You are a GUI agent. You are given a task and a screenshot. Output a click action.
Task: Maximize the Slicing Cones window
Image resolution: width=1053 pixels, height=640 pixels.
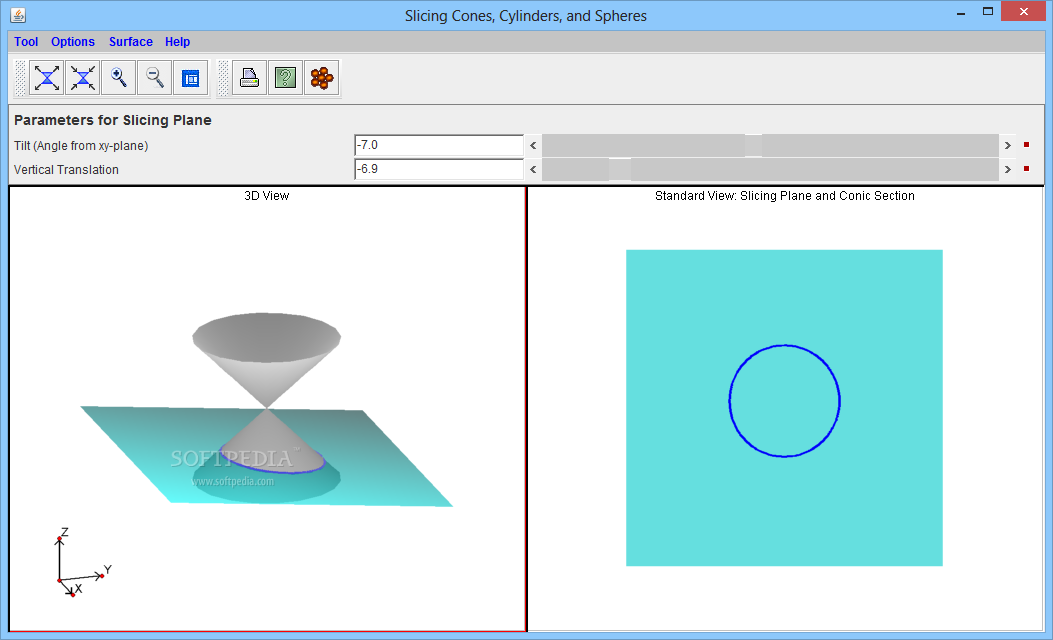coord(988,11)
